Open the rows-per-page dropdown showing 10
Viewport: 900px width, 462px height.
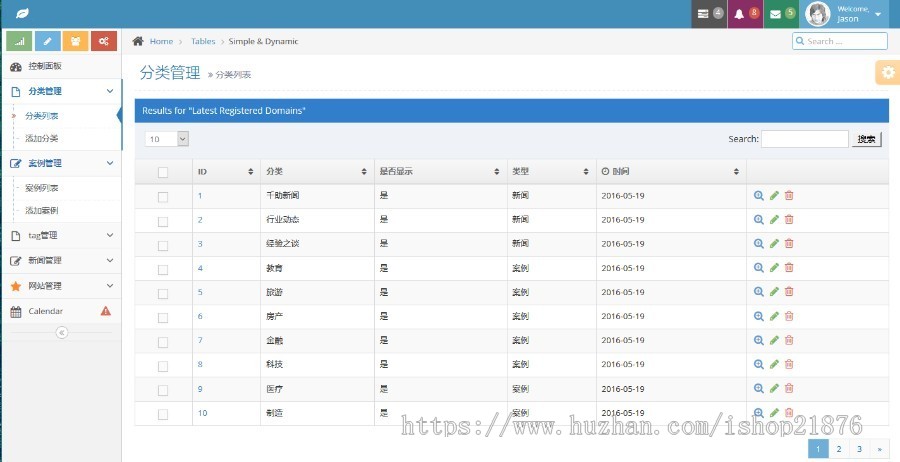pos(167,139)
